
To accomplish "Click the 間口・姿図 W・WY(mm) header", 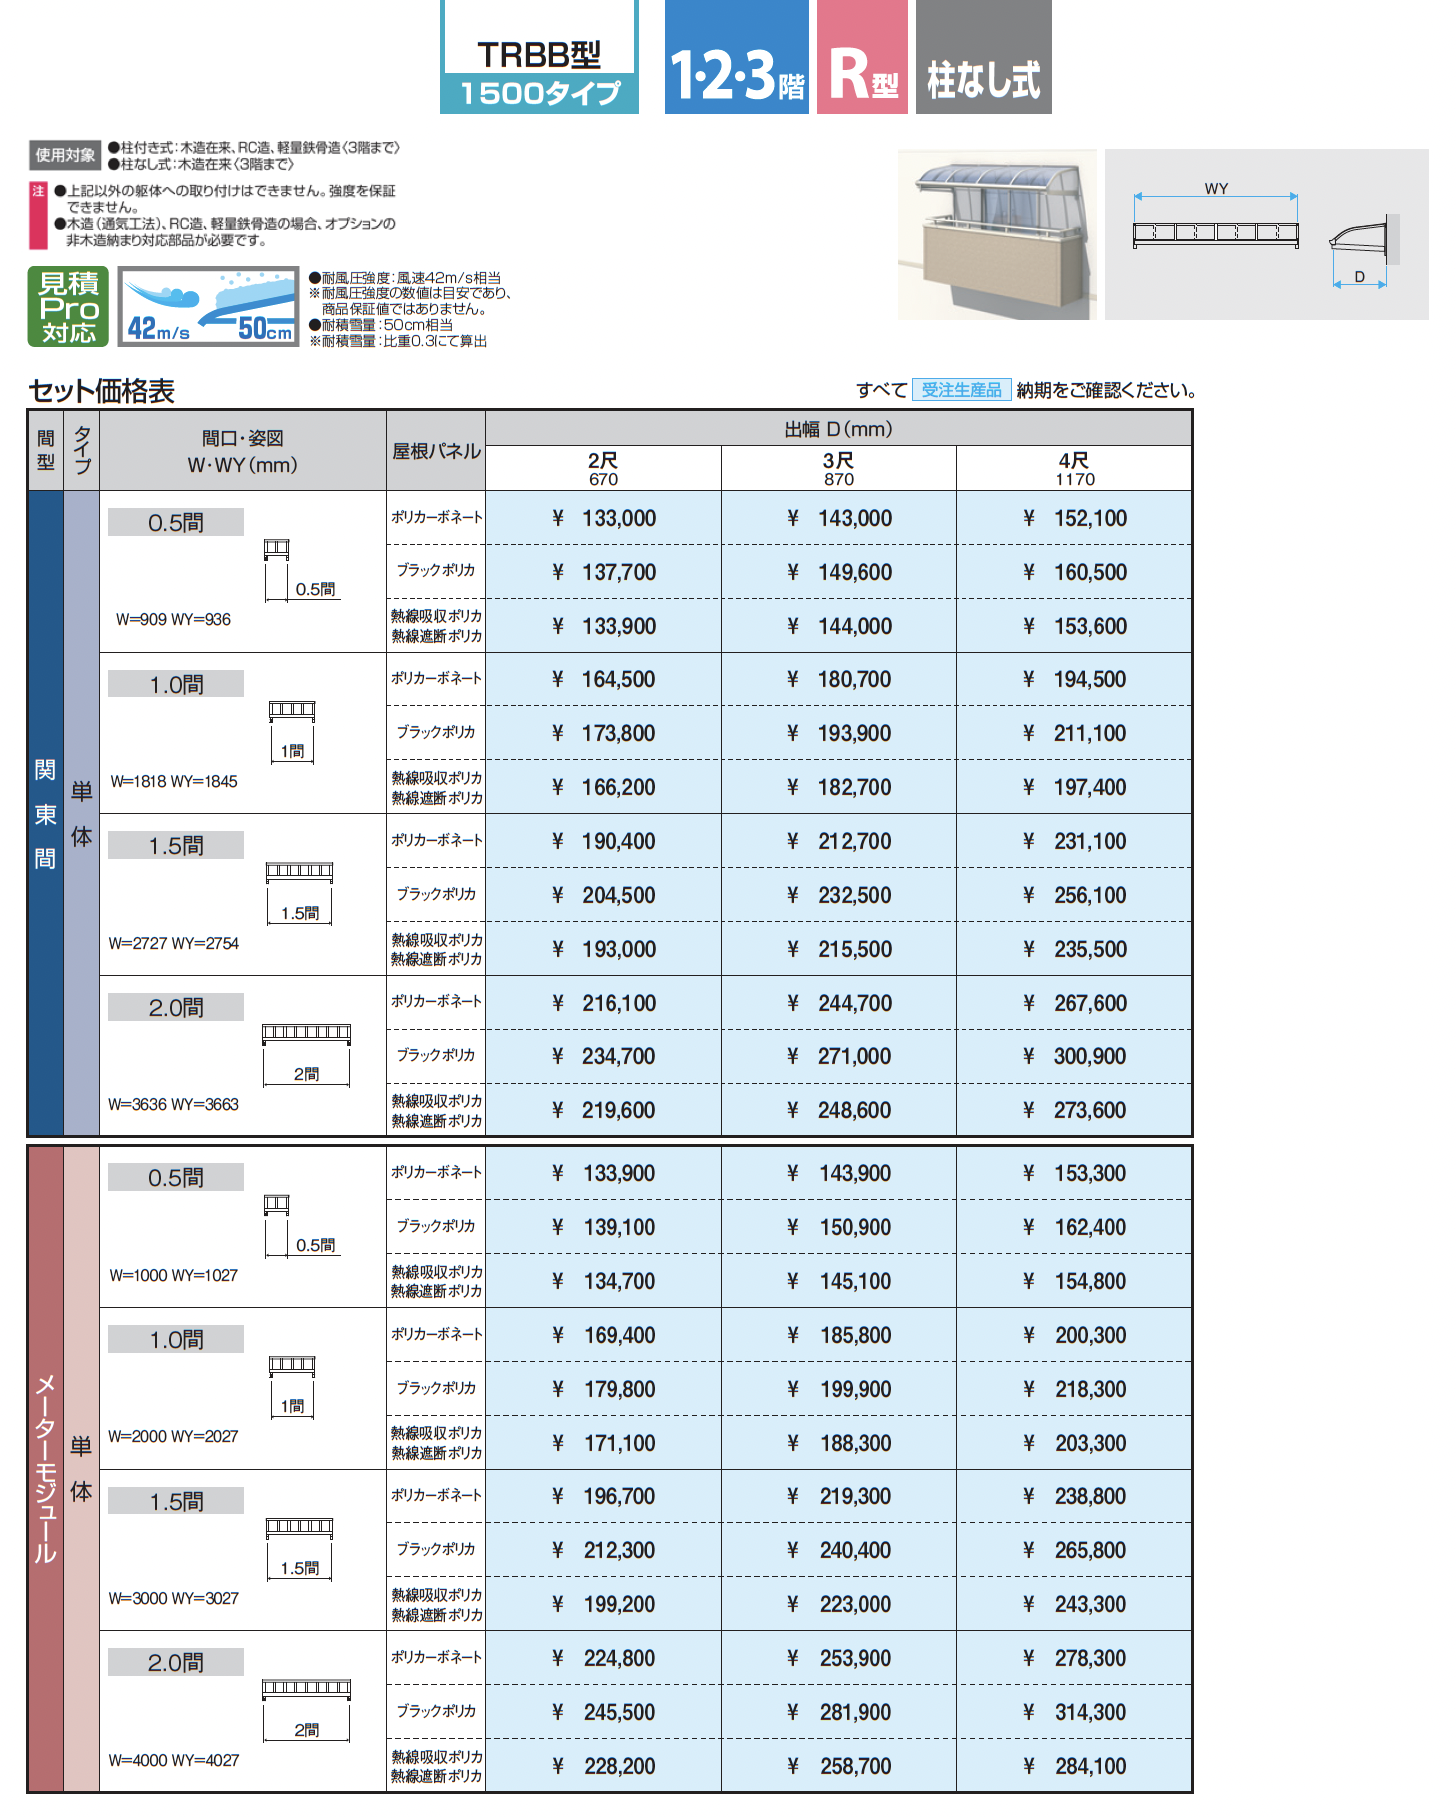I will pos(243,451).
